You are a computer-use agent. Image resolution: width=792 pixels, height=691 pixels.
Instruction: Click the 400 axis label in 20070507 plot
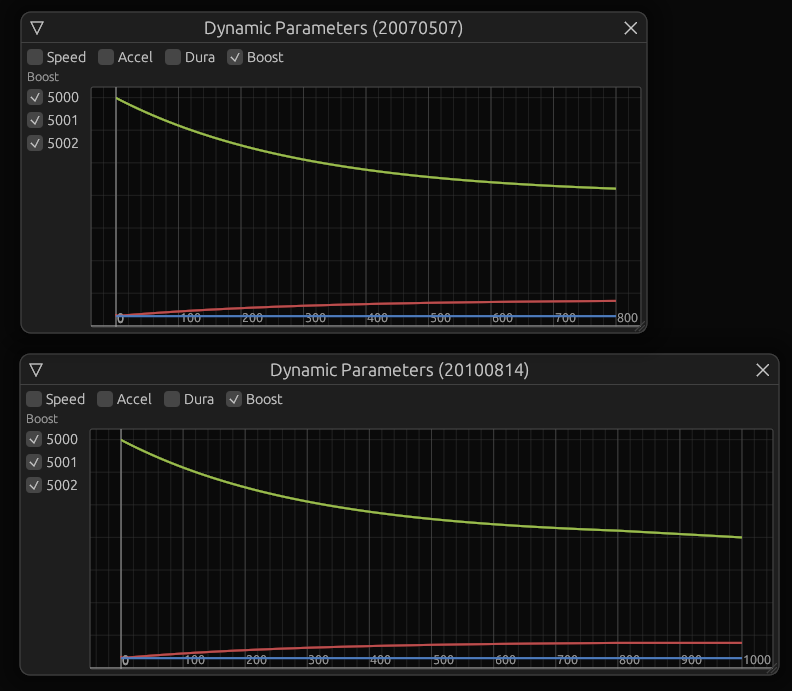click(377, 318)
